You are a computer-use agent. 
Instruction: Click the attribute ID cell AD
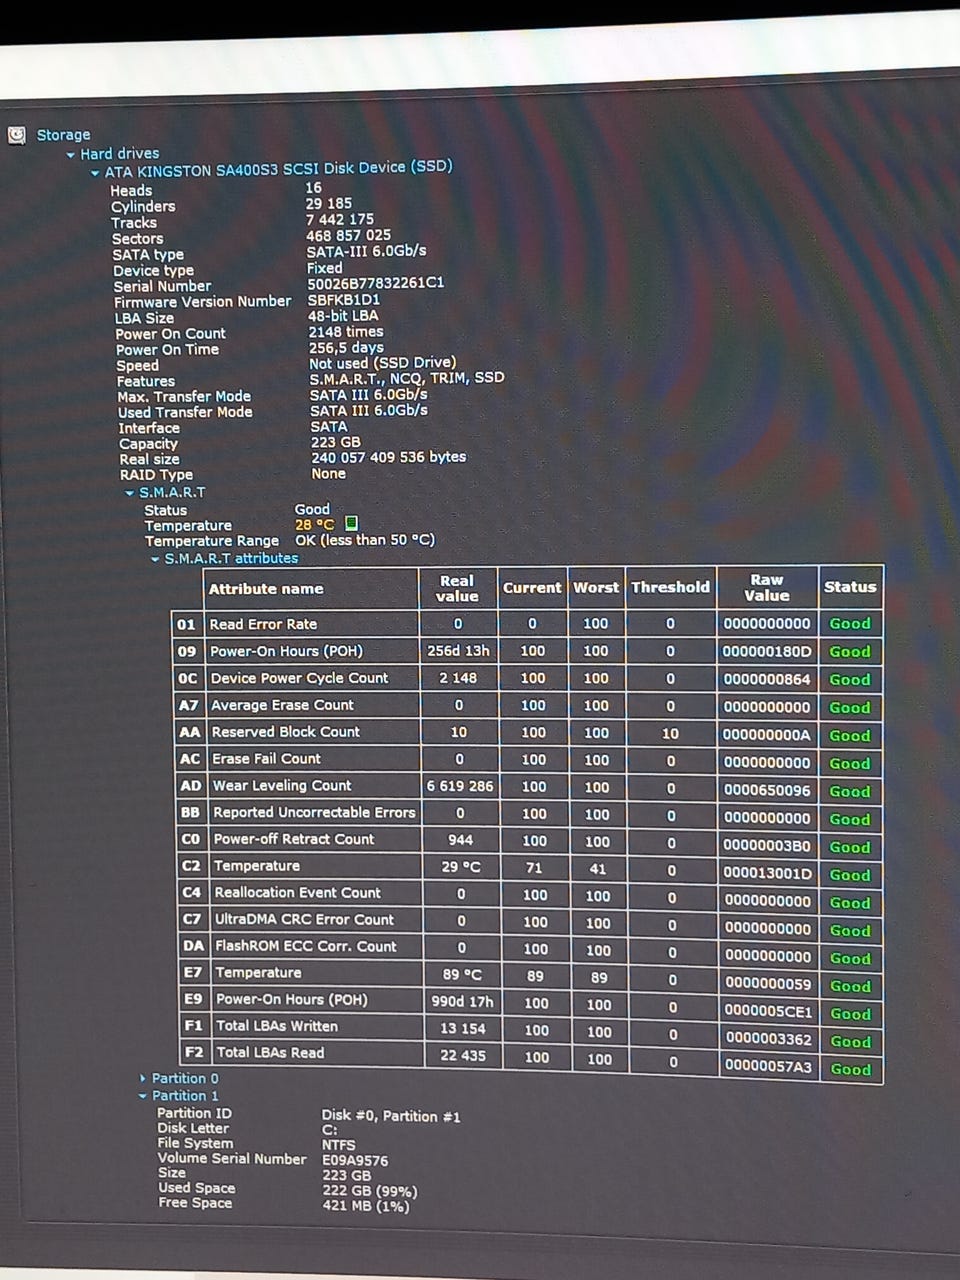(x=190, y=786)
